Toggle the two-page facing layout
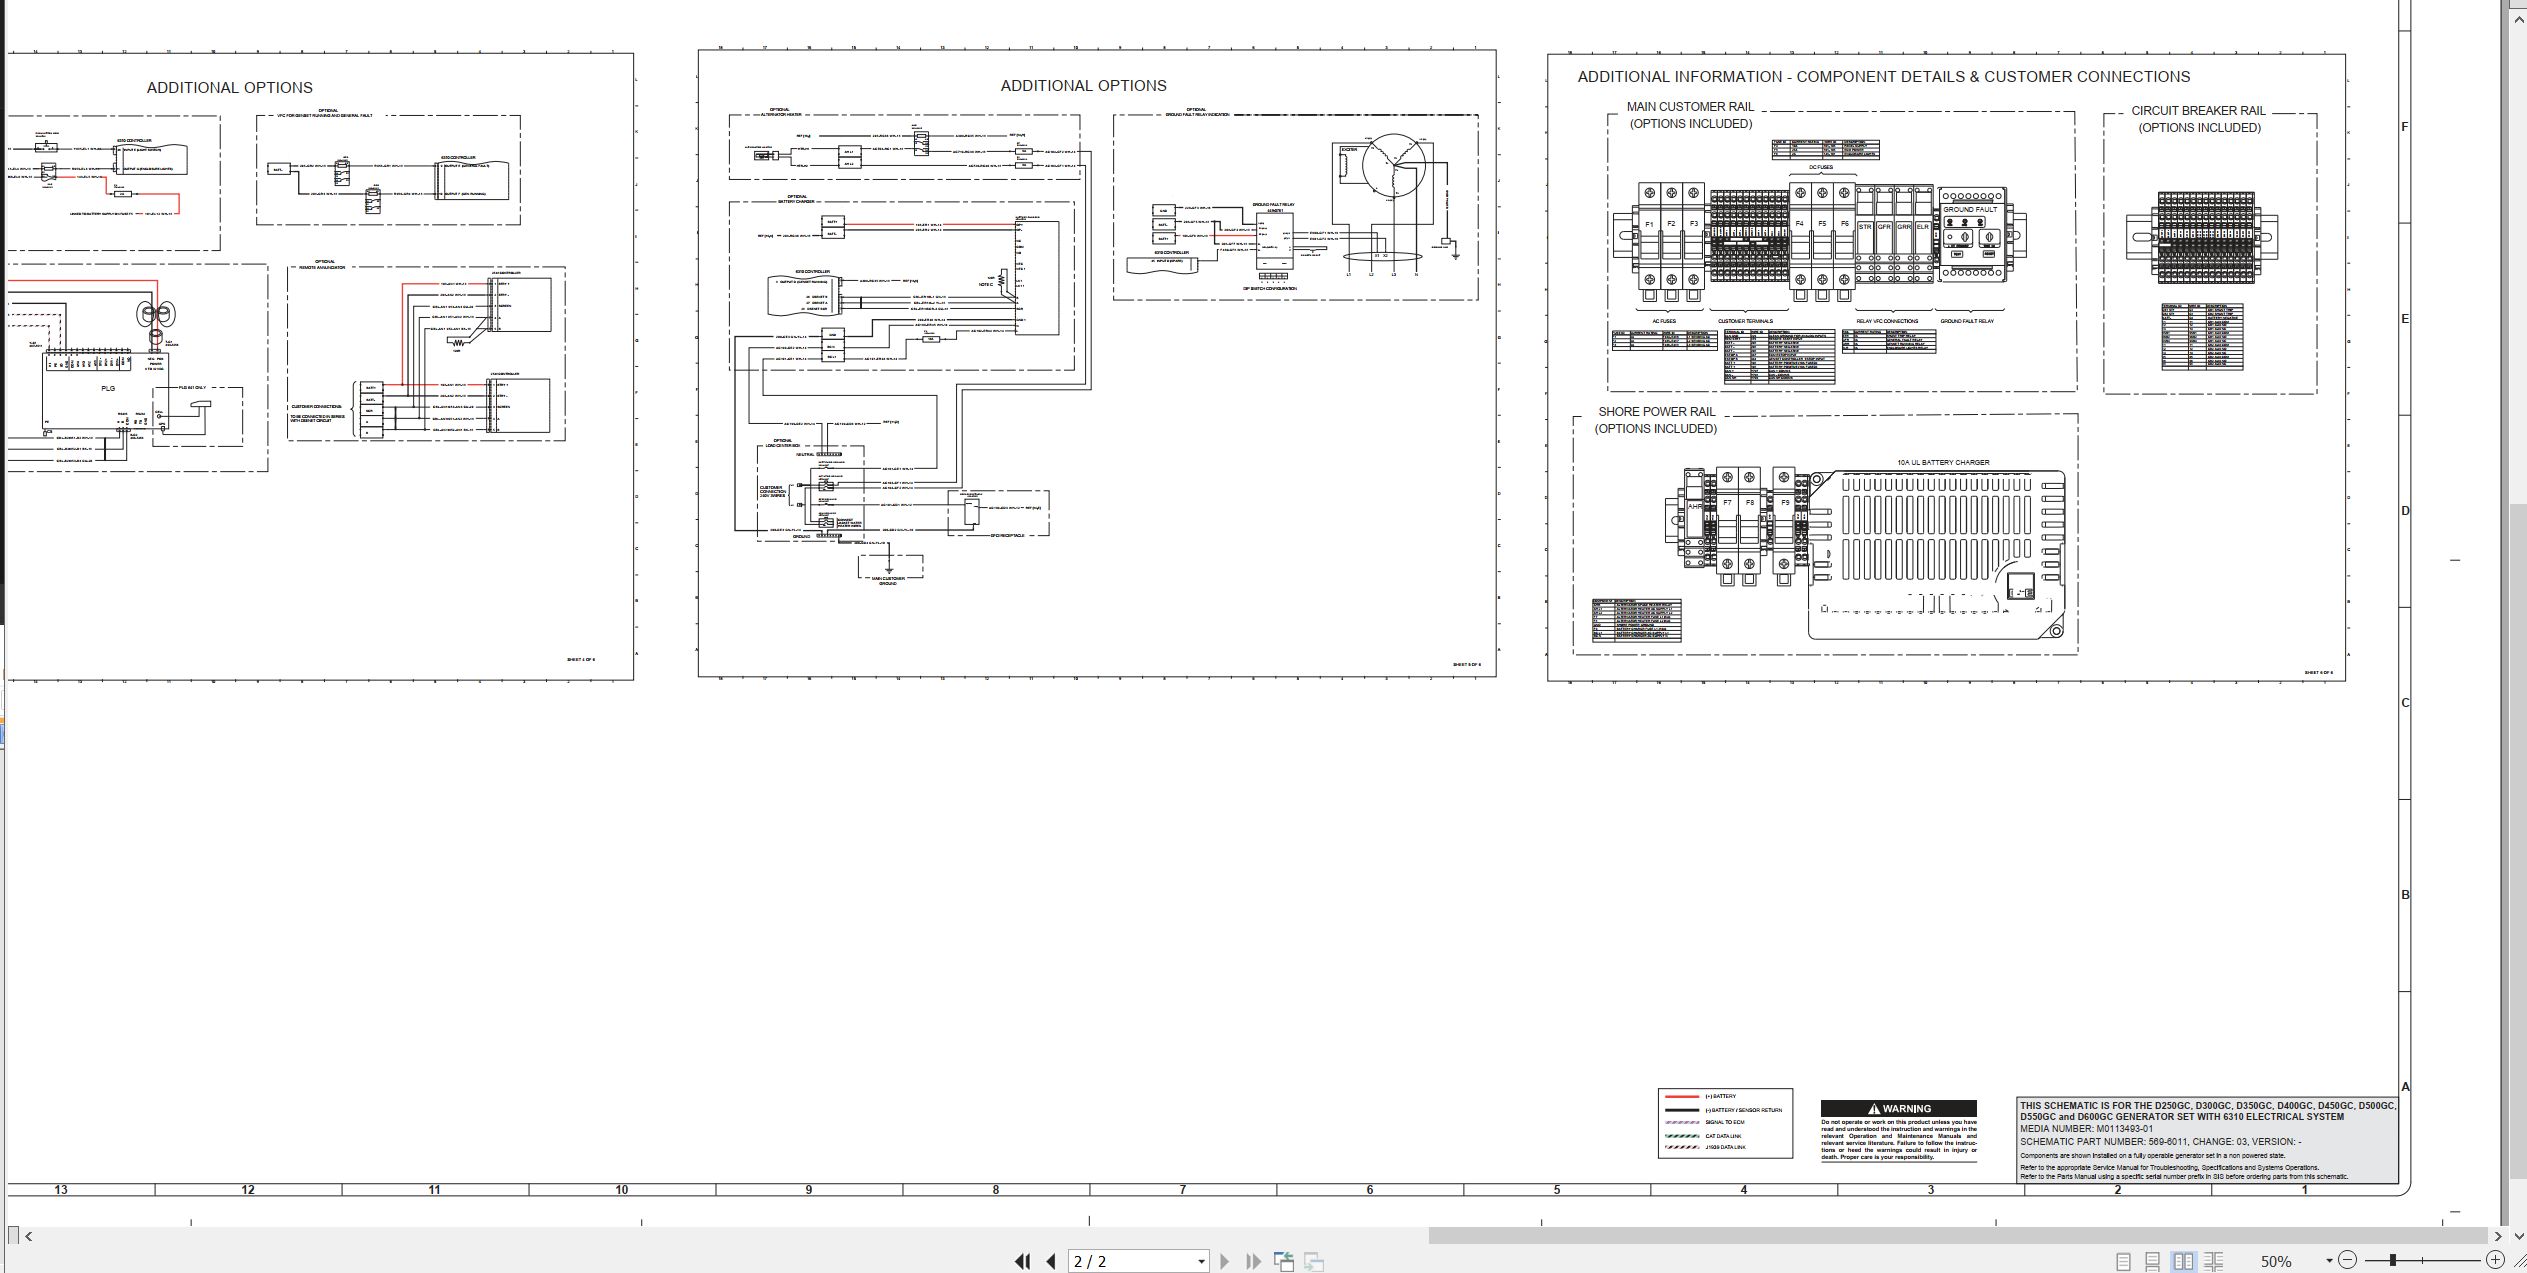Screen dimensions: 2527x1273 (2183, 1262)
